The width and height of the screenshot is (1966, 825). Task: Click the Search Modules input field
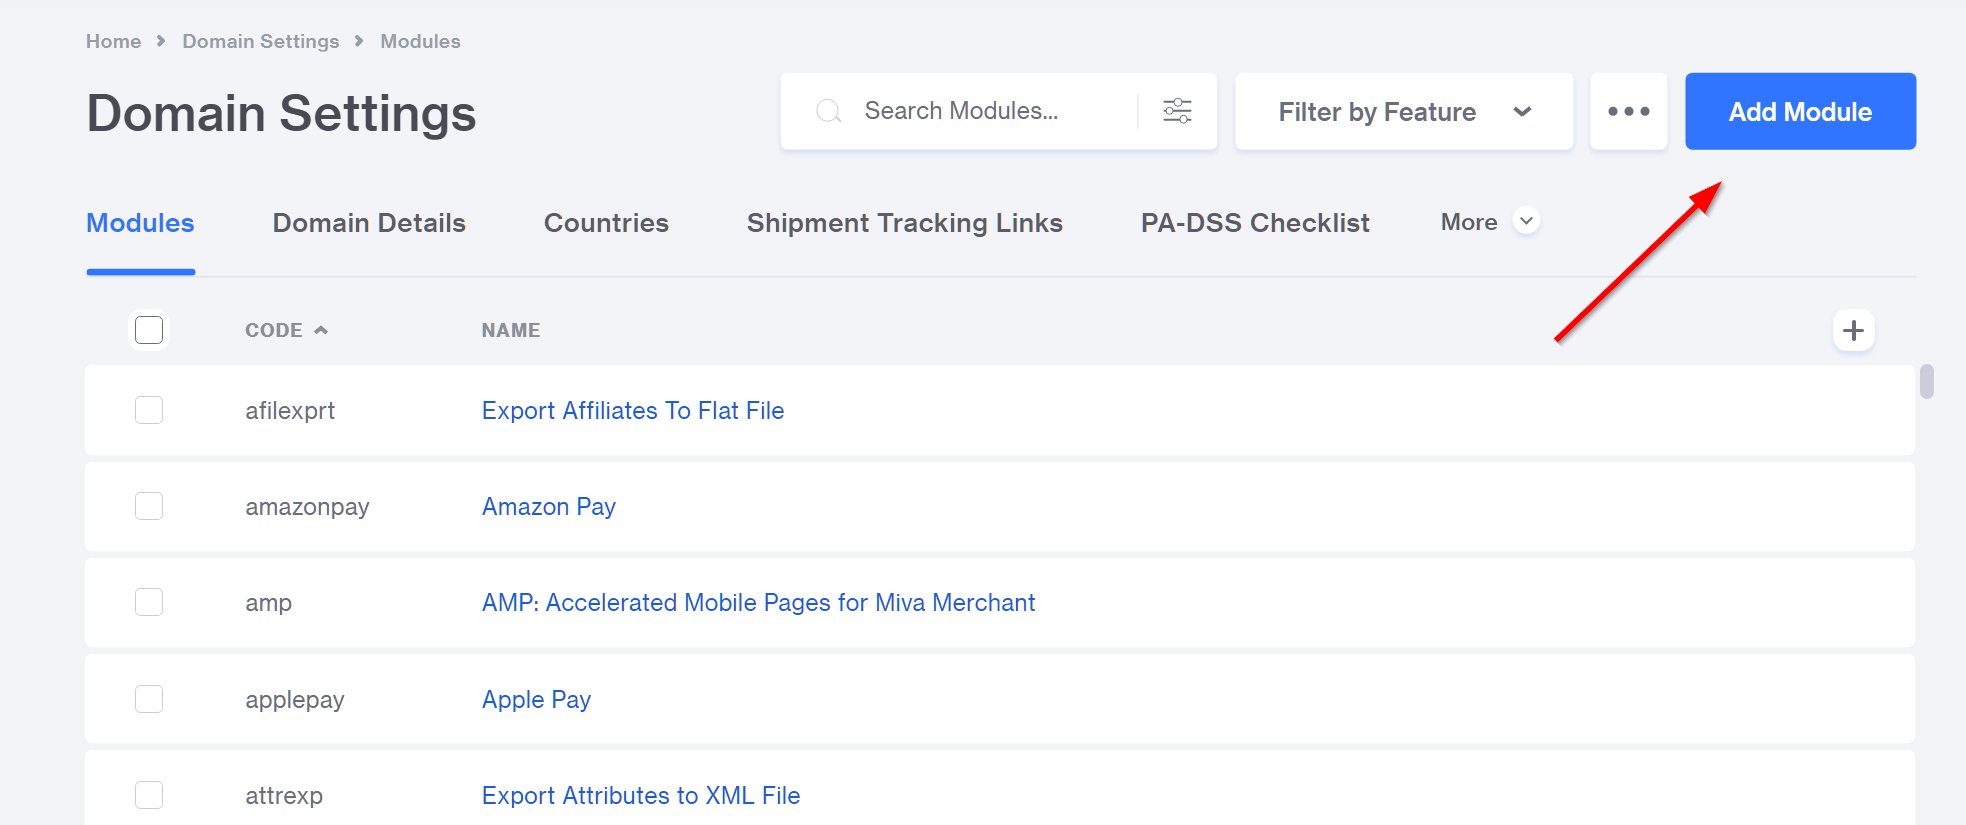(990, 111)
